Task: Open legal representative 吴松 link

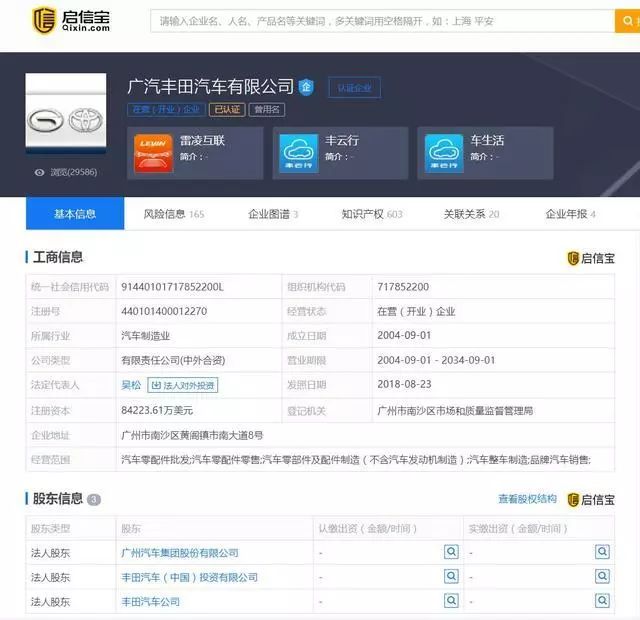Action: coord(131,385)
